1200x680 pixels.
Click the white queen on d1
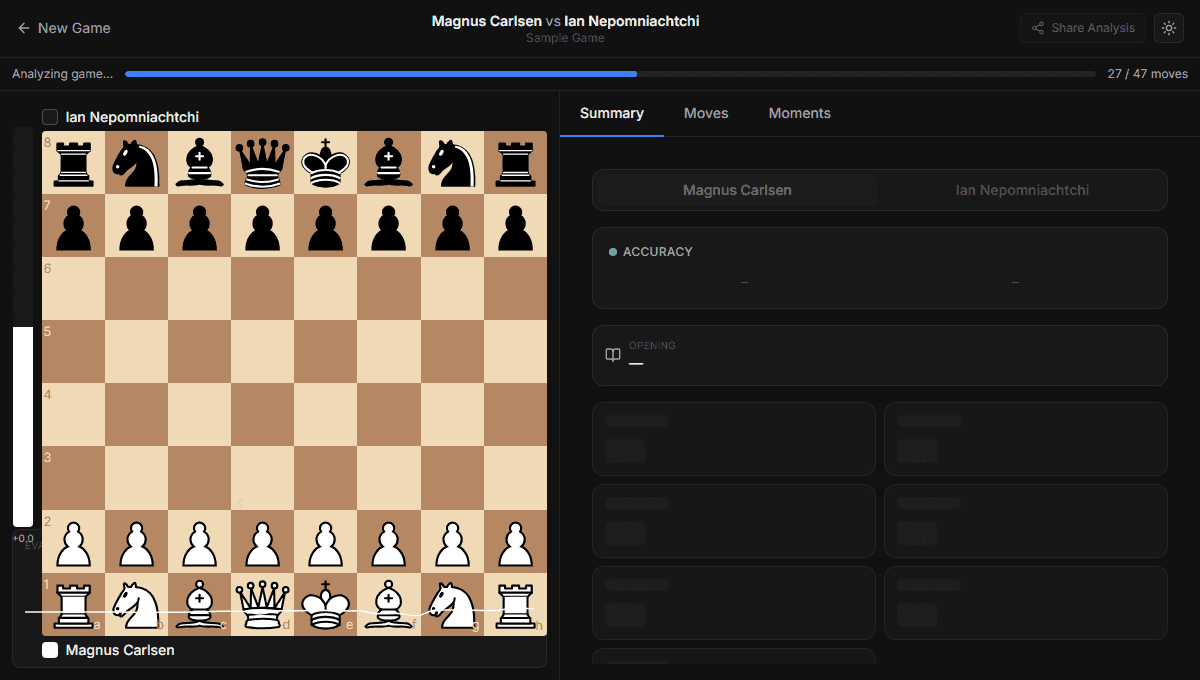pyautogui.click(x=263, y=604)
